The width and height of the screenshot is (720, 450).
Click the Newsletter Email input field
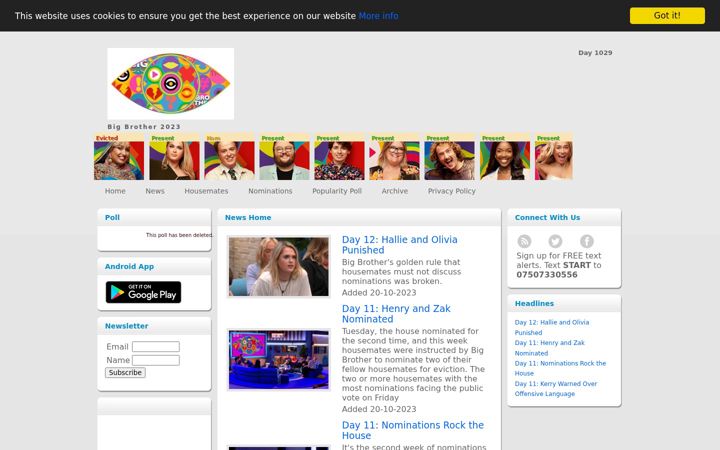(x=156, y=347)
